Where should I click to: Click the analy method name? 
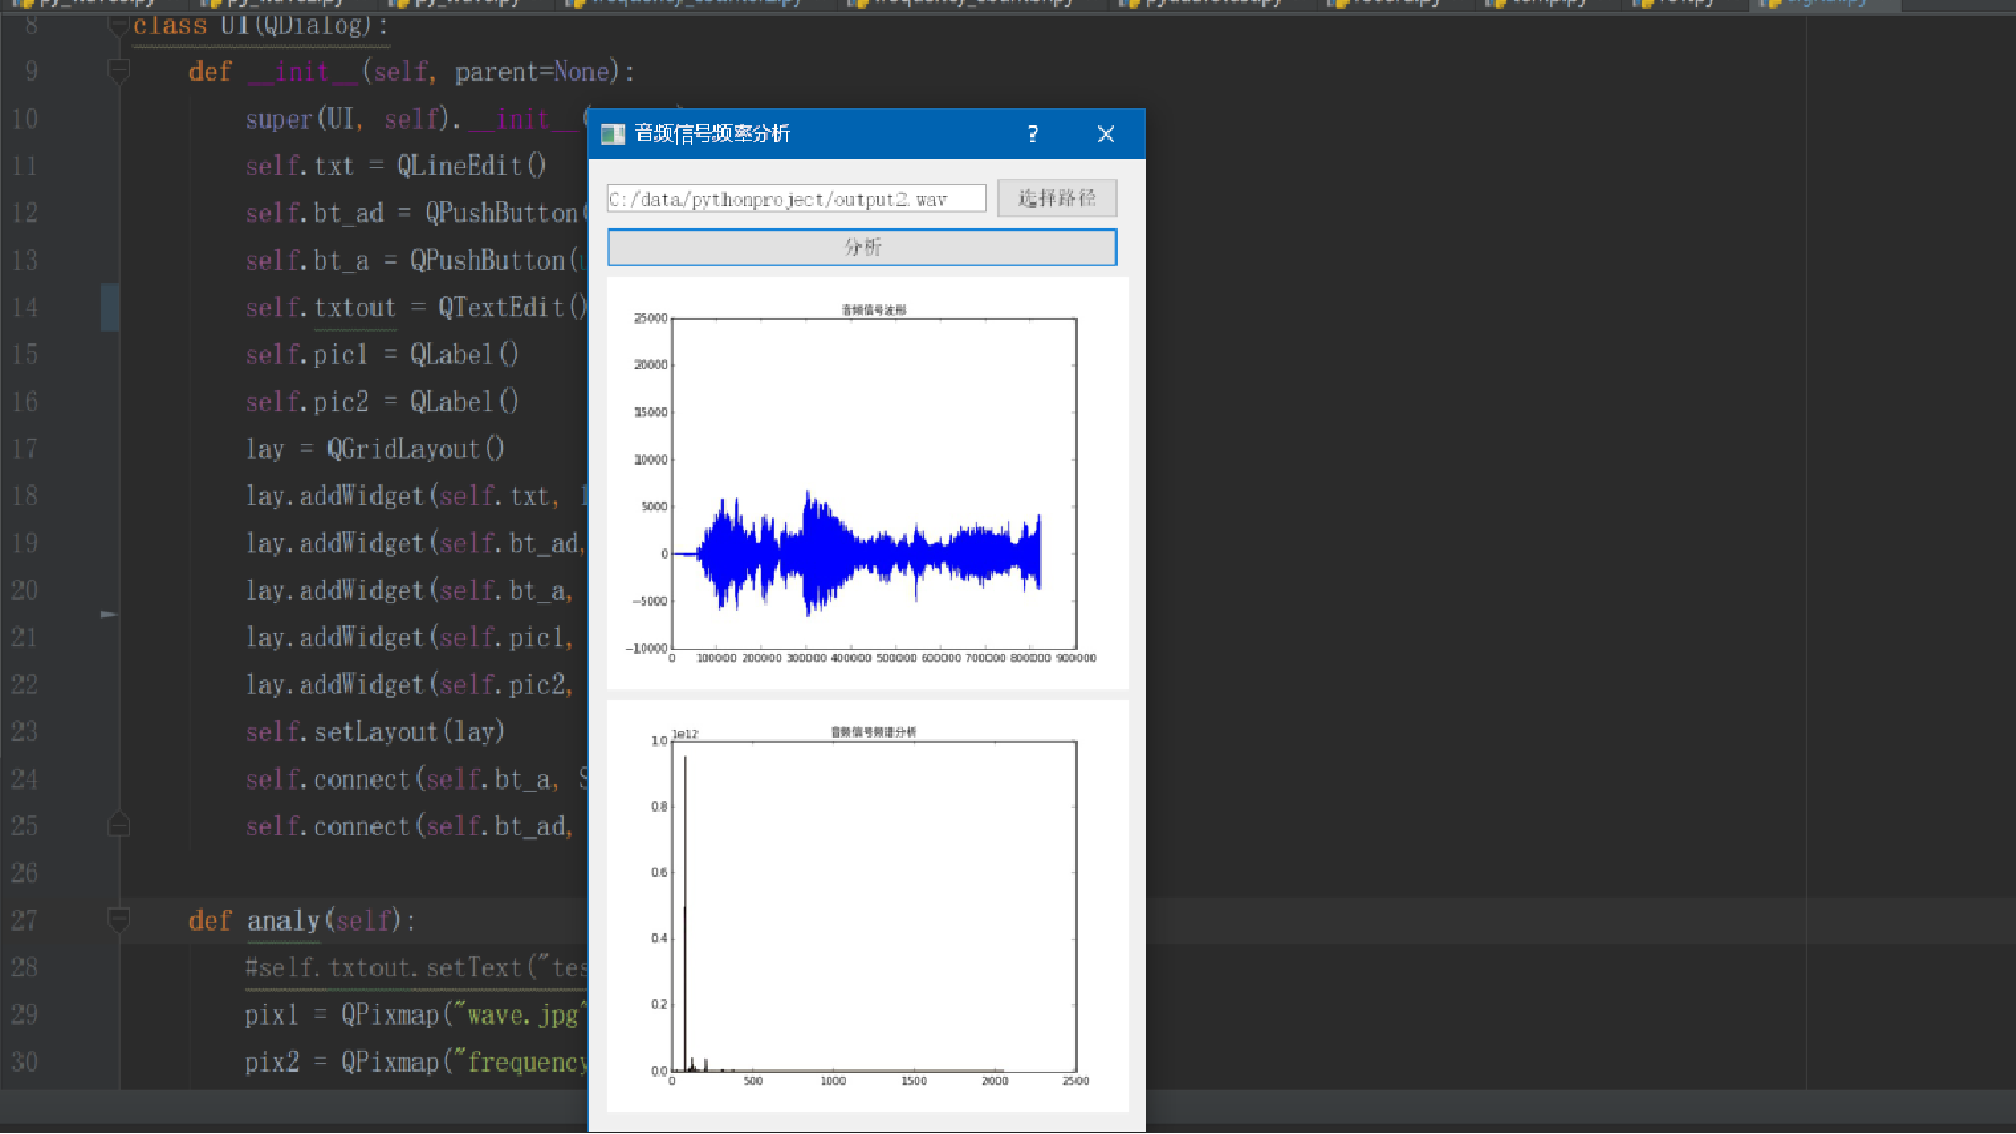point(284,920)
